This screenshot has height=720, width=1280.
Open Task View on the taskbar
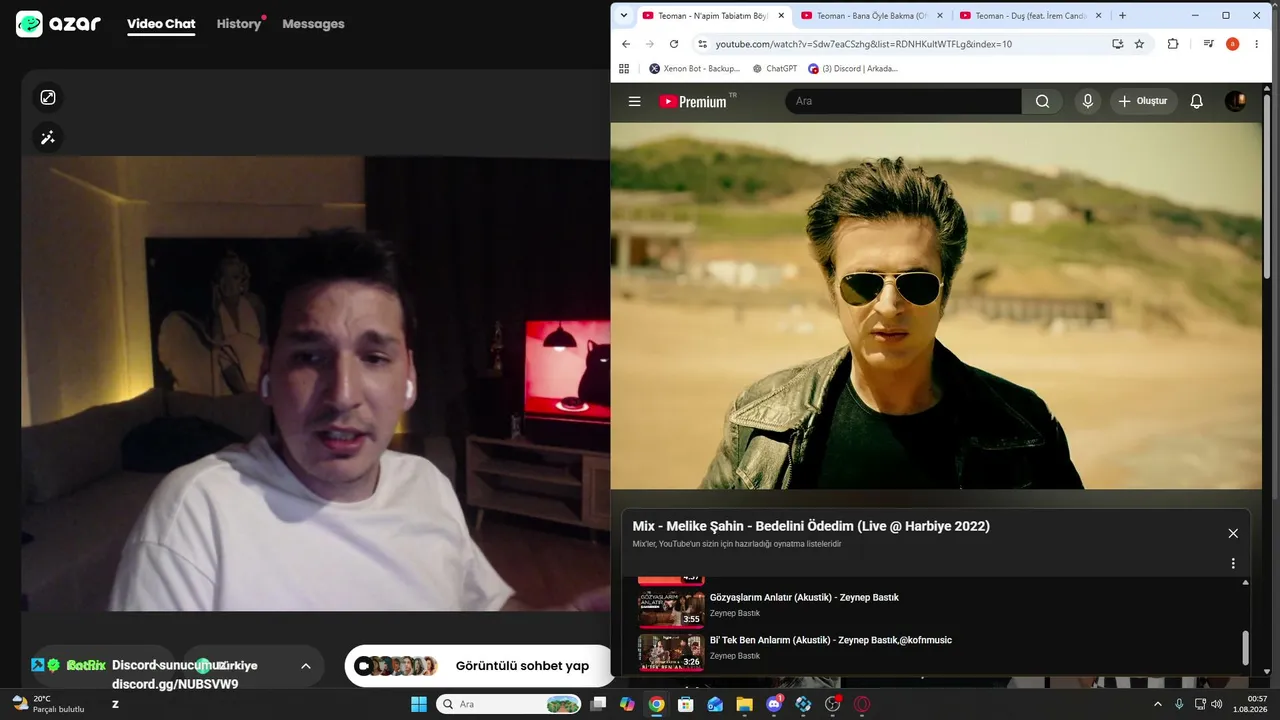click(x=598, y=704)
